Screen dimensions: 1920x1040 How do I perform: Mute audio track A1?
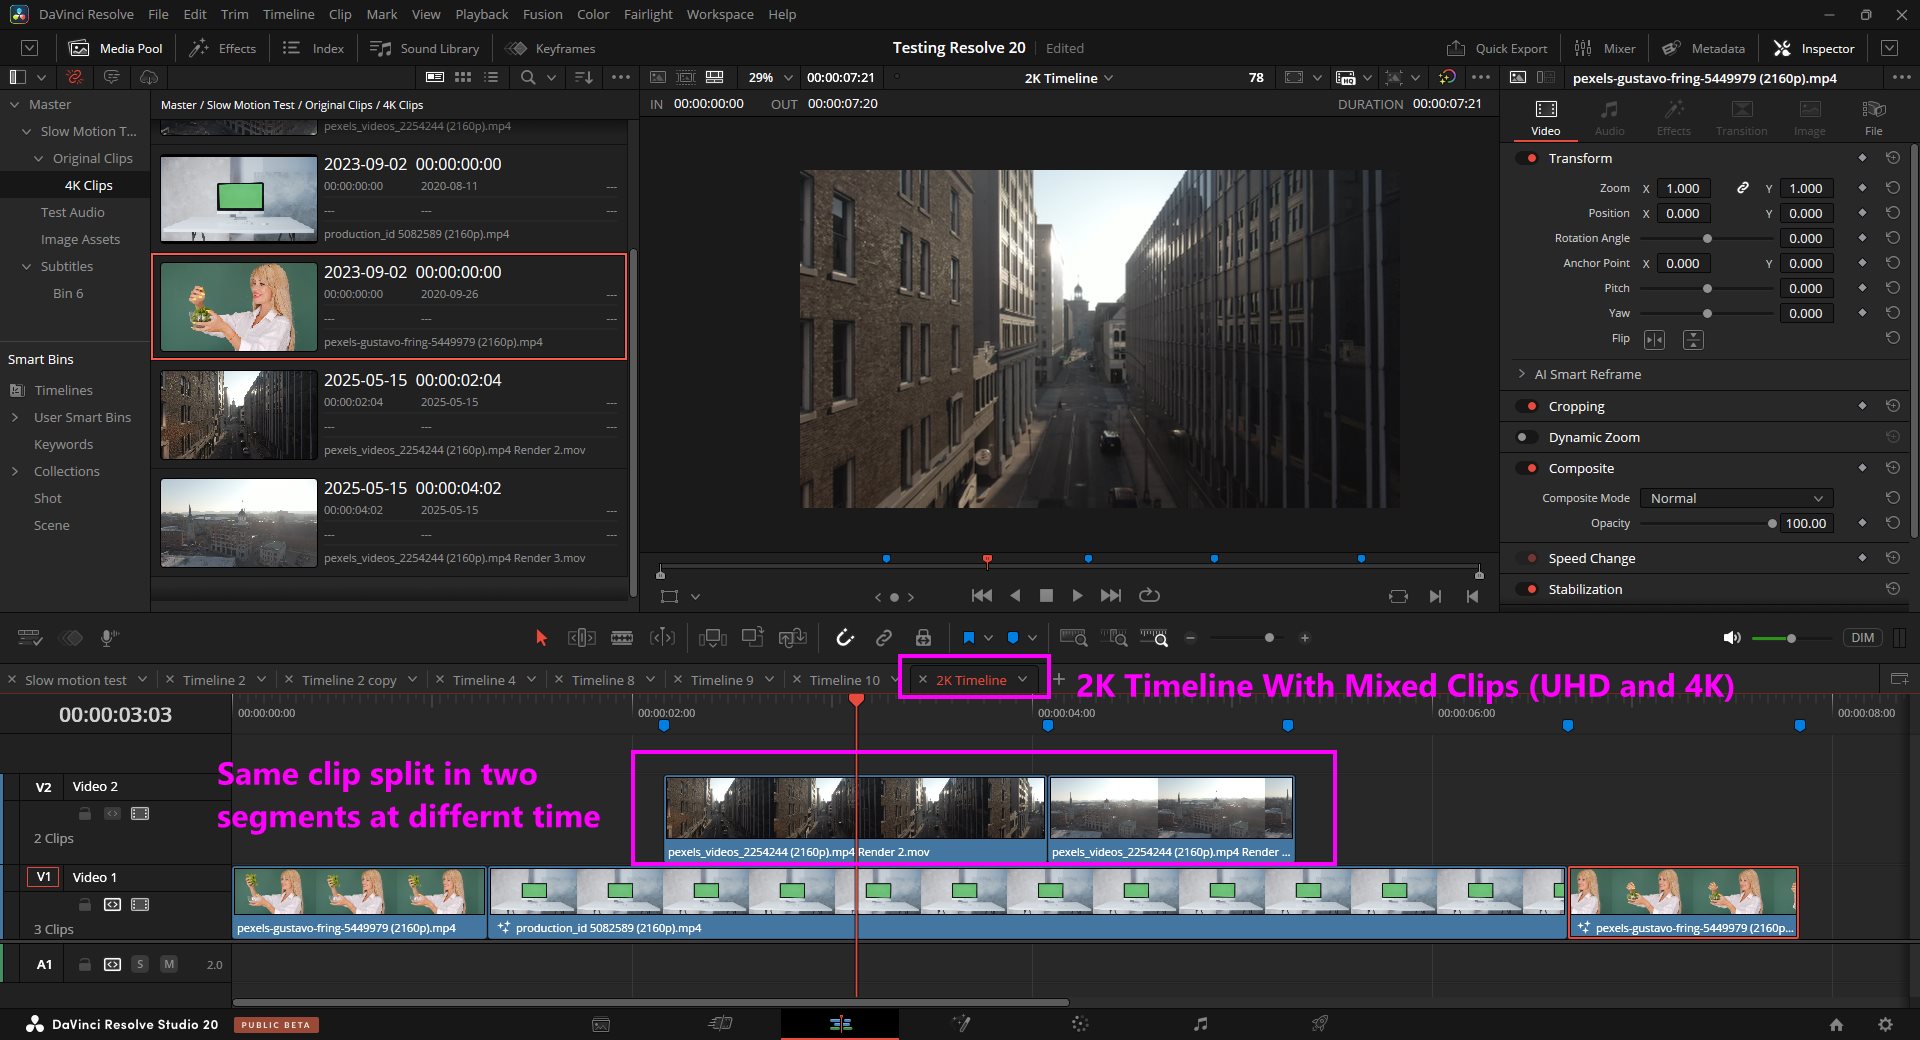tap(169, 964)
